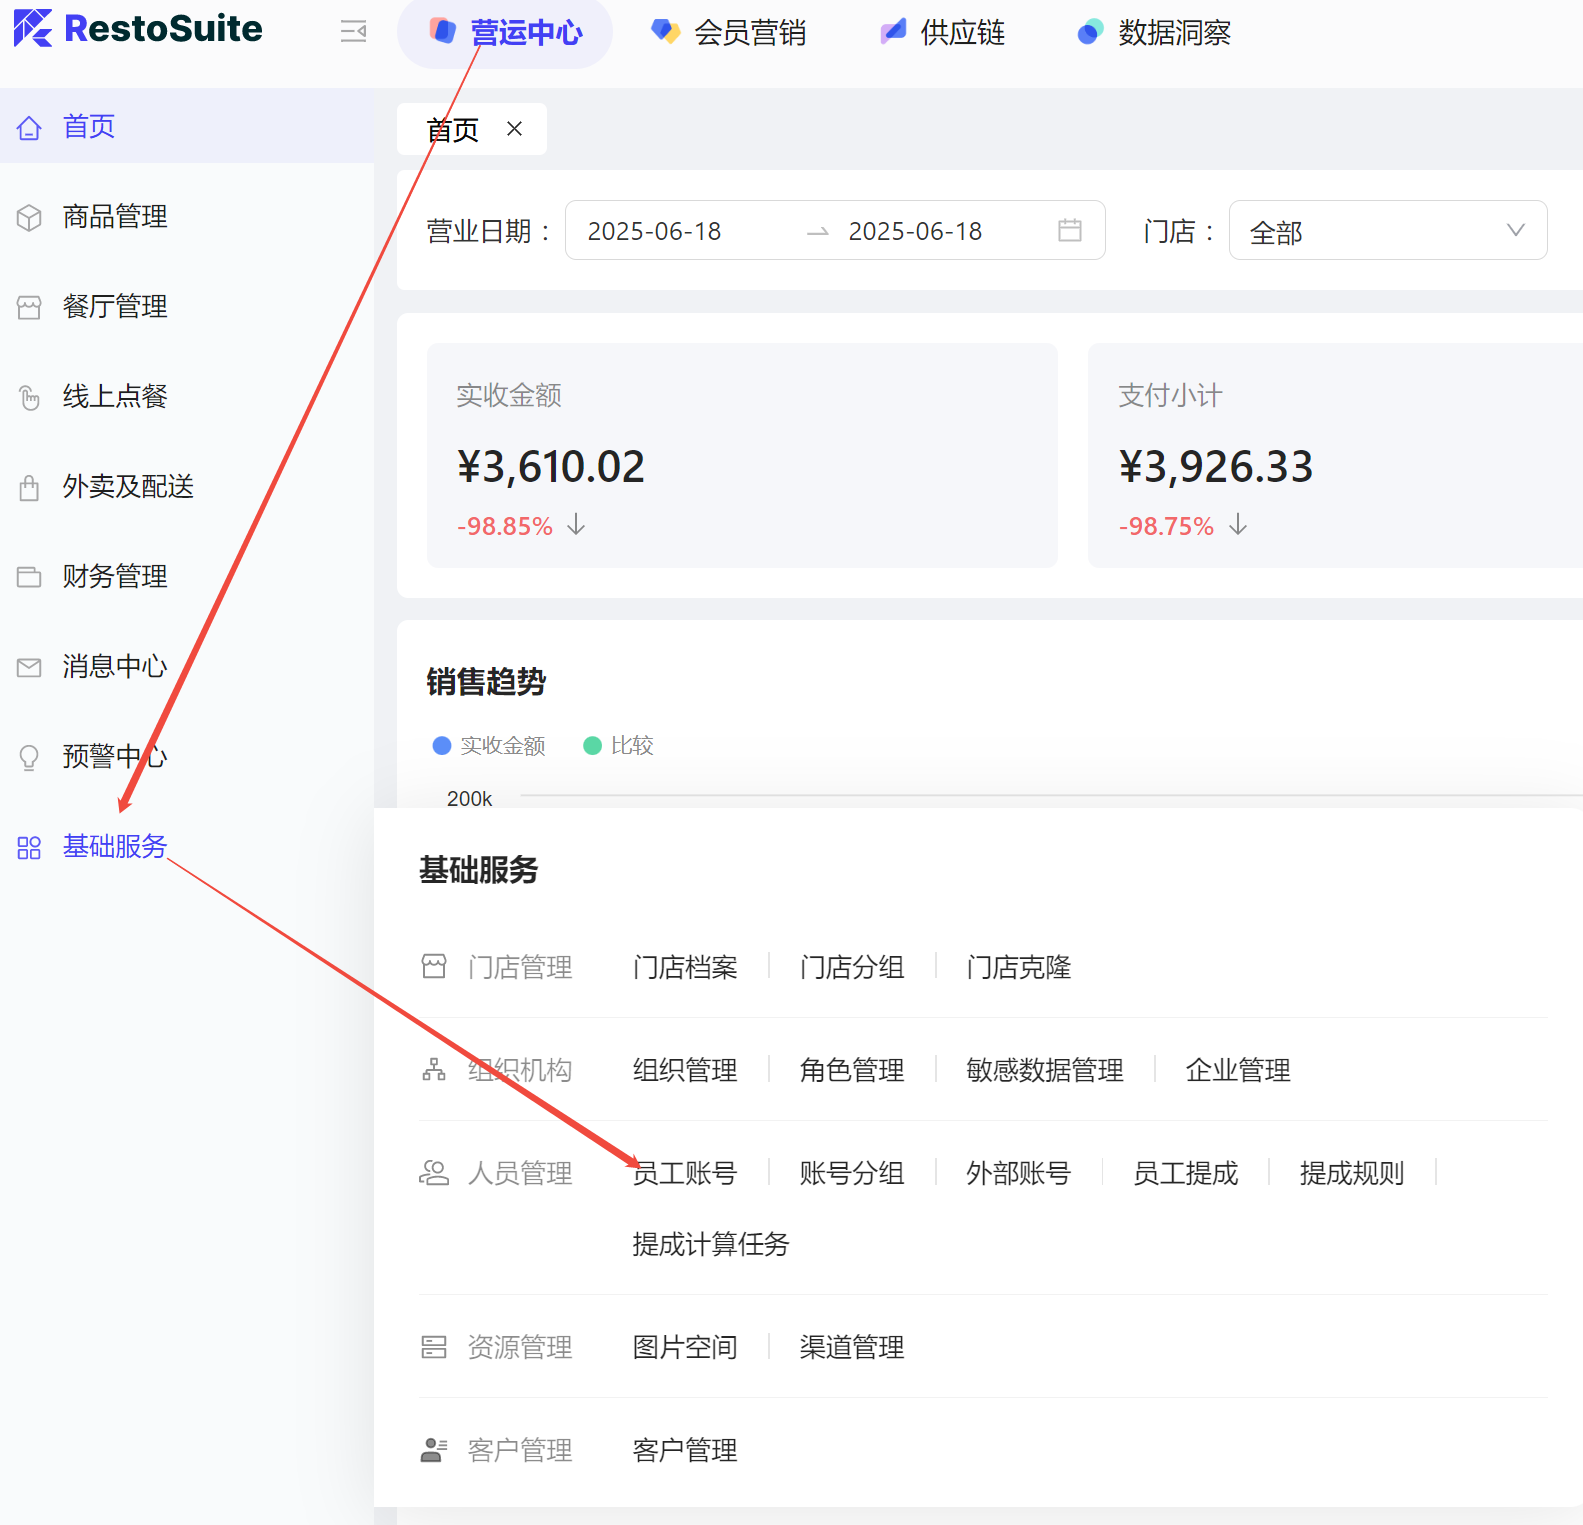Click the 实收金额 ¥3,610.02 card
This screenshot has height=1525, width=1583.
click(742, 455)
